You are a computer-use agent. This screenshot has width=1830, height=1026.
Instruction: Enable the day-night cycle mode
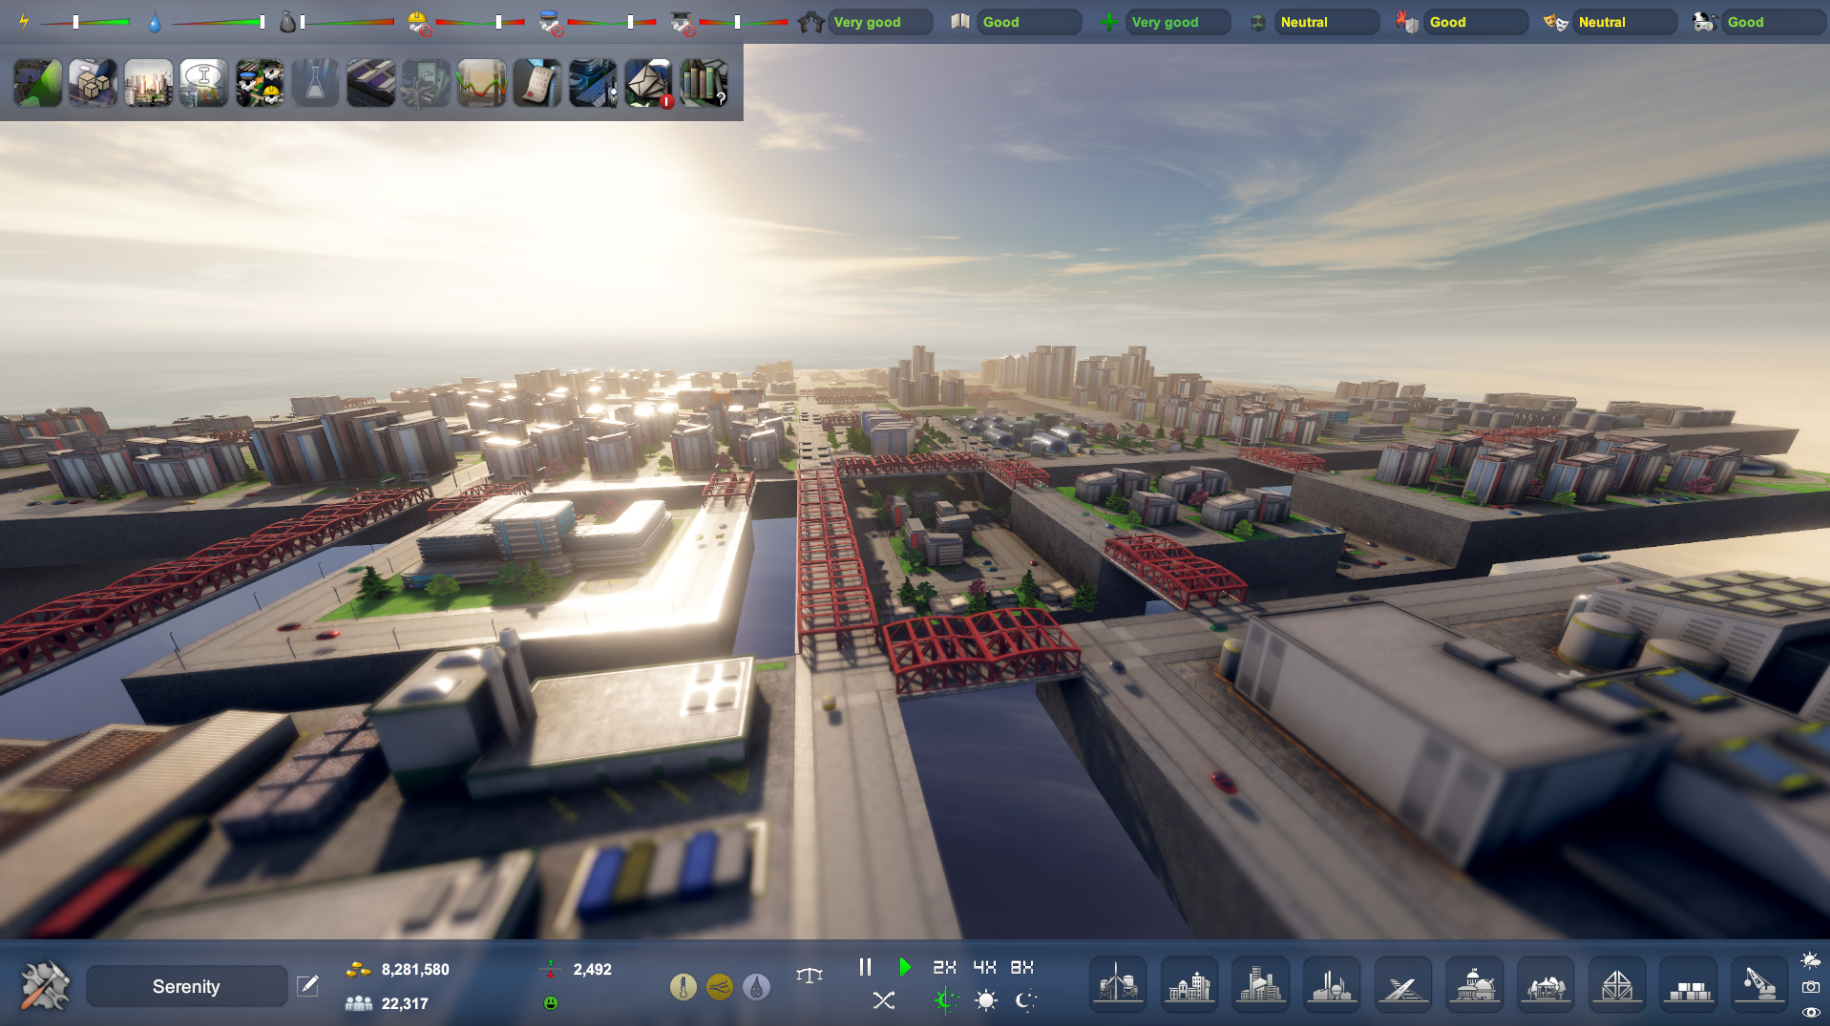(945, 1000)
